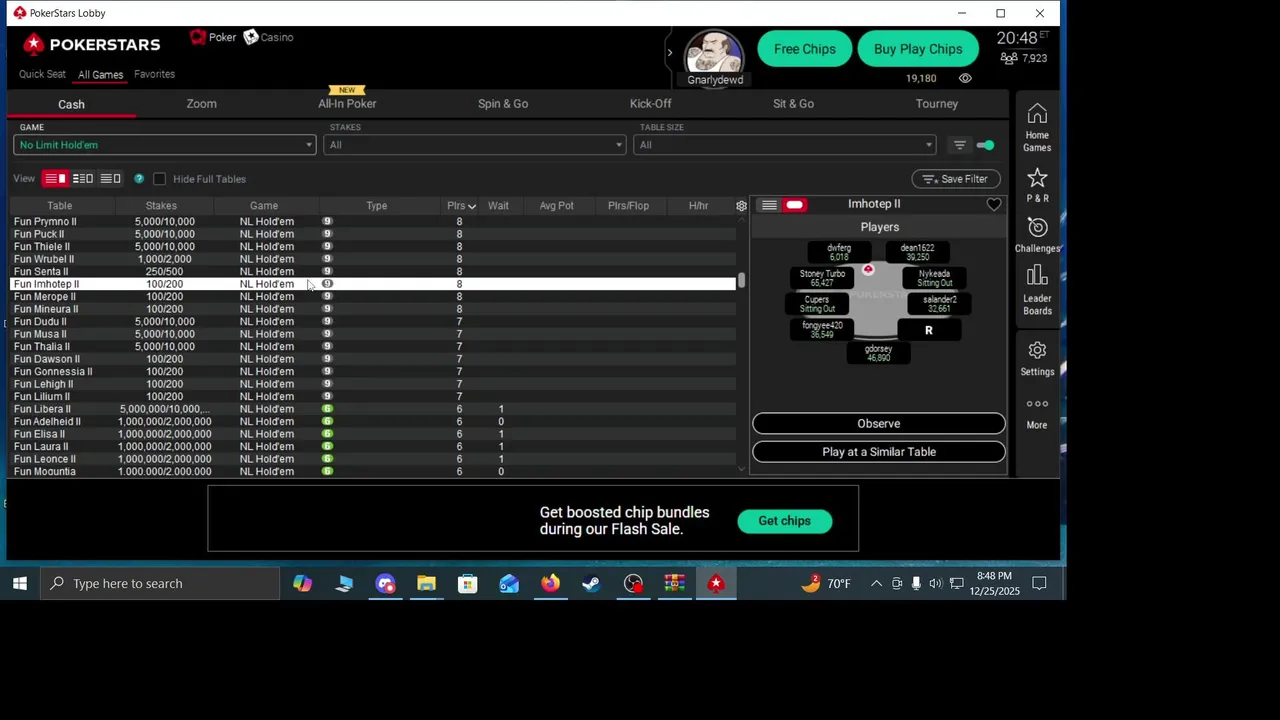1280x720 pixels.
Task: Select Favorites view
Action: coord(154,74)
